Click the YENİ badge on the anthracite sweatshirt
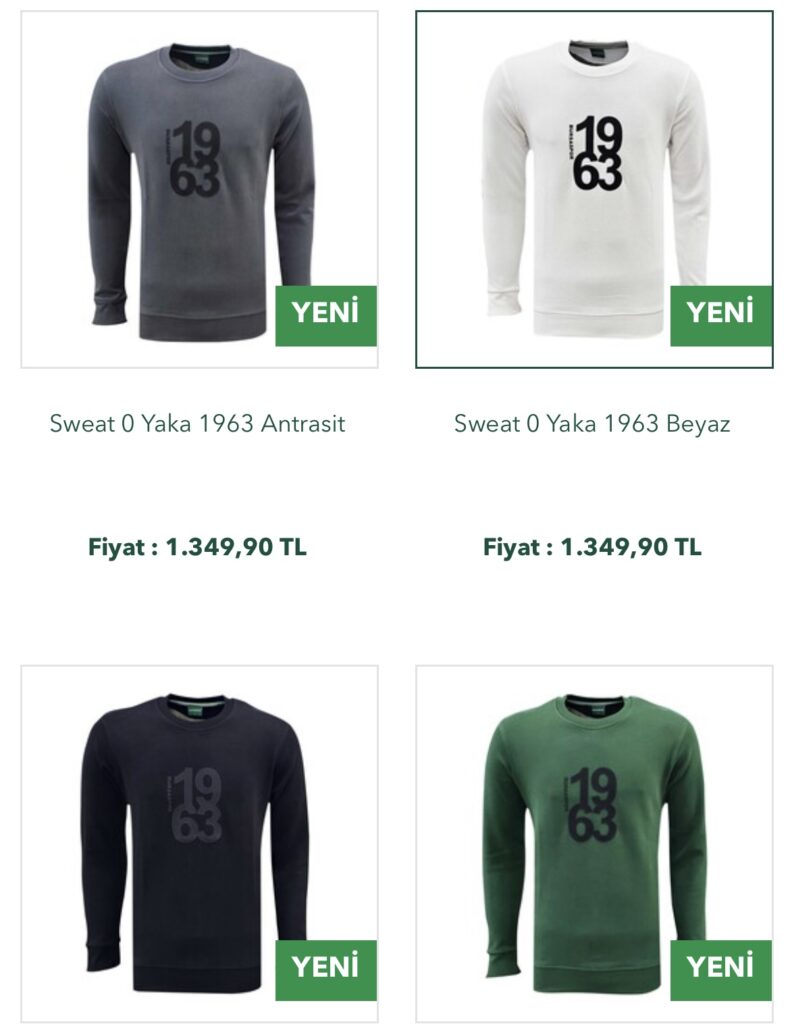Viewport: 790px width, 1024px height. (x=326, y=315)
